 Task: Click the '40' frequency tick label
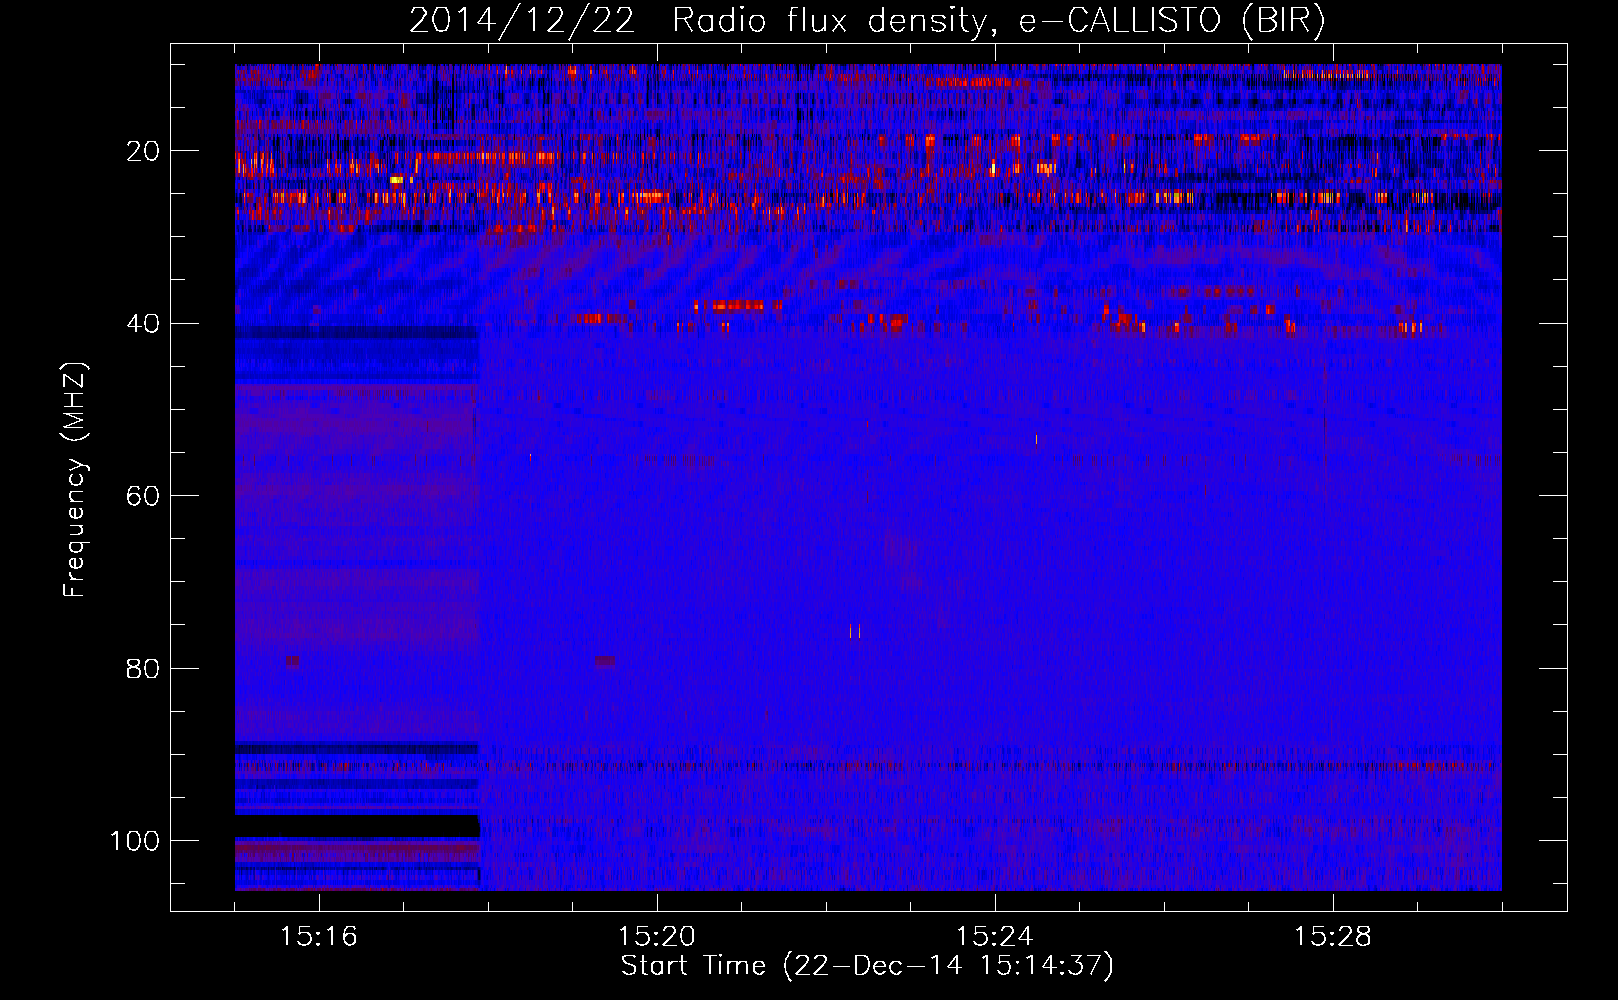[x=143, y=324]
